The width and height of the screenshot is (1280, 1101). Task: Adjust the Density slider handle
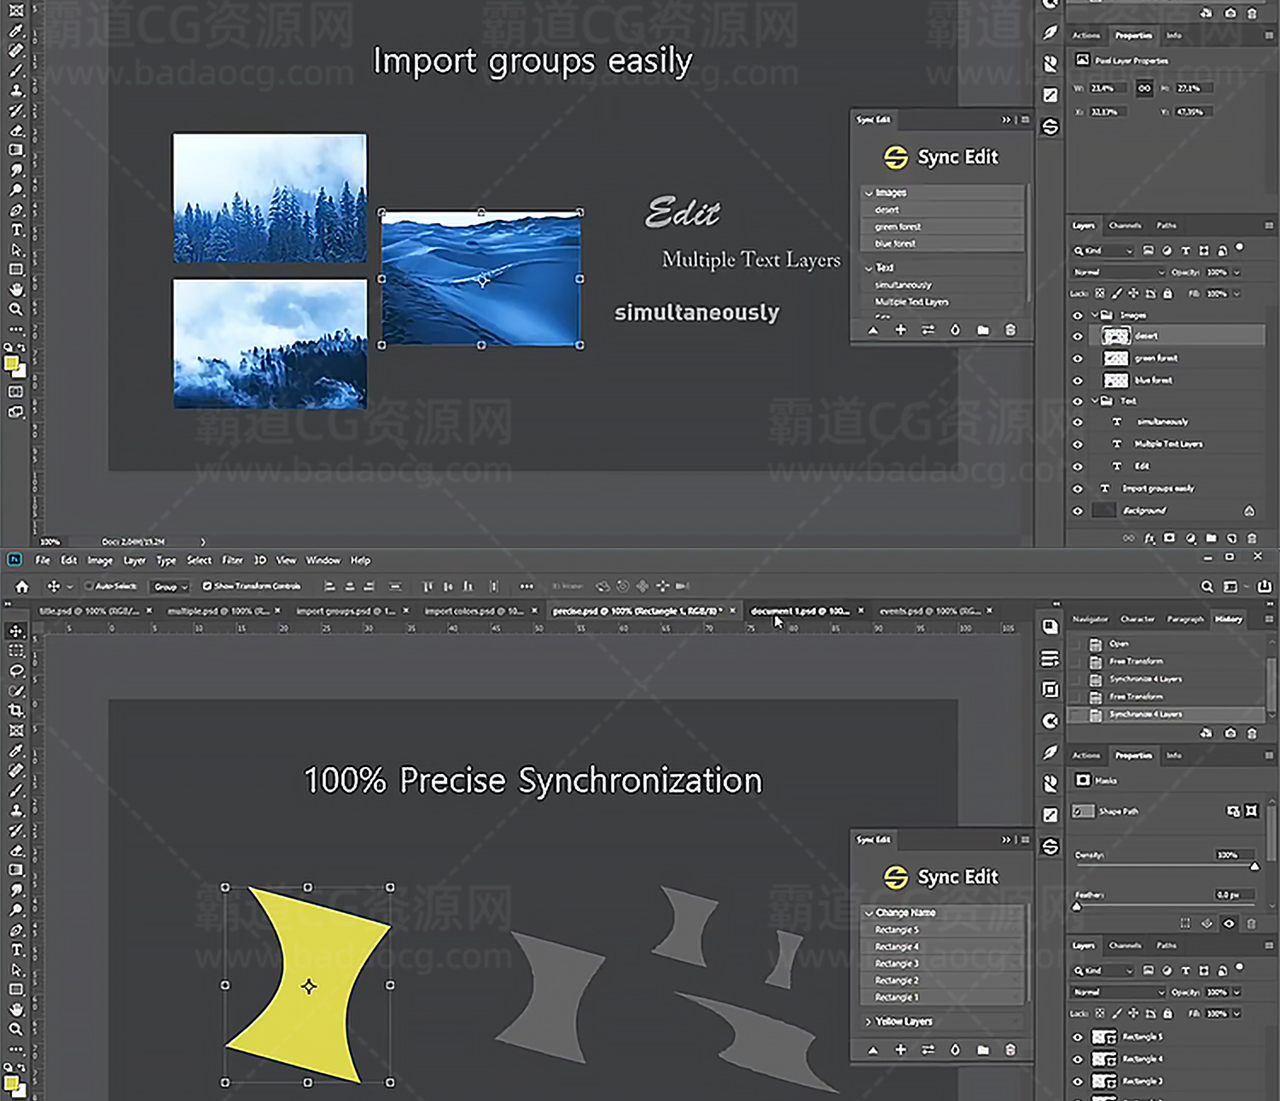click(x=1255, y=867)
